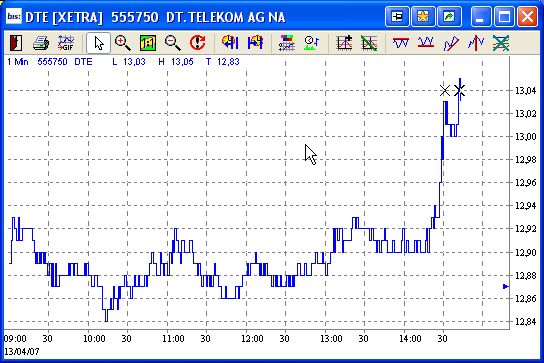Export chart as GIF image

(66, 43)
